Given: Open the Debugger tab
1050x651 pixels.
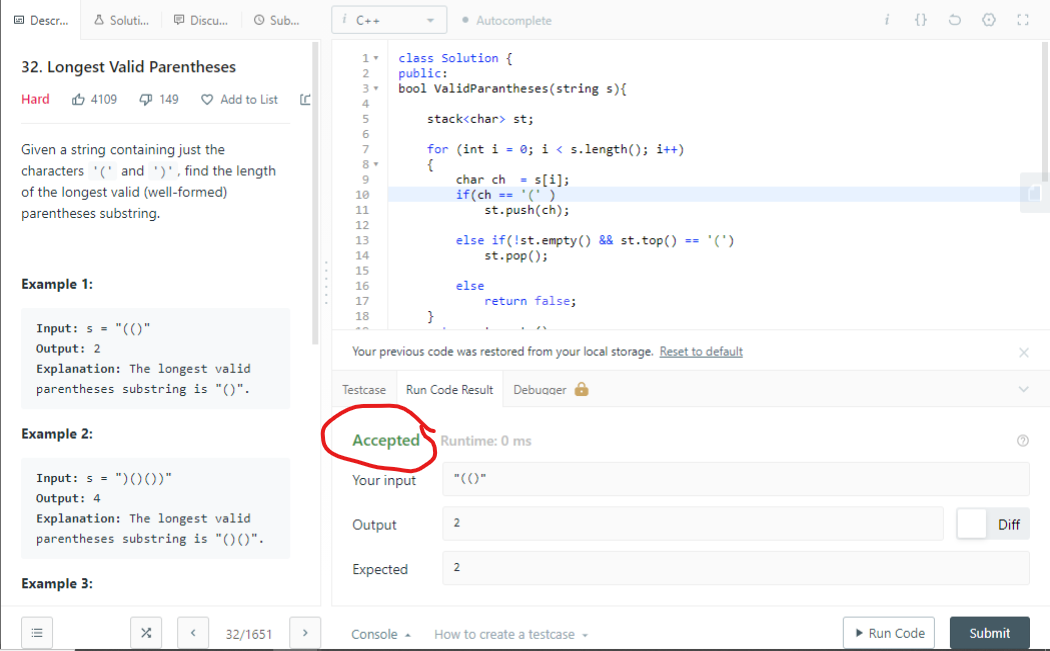Looking at the screenshot, I should click(x=550, y=390).
